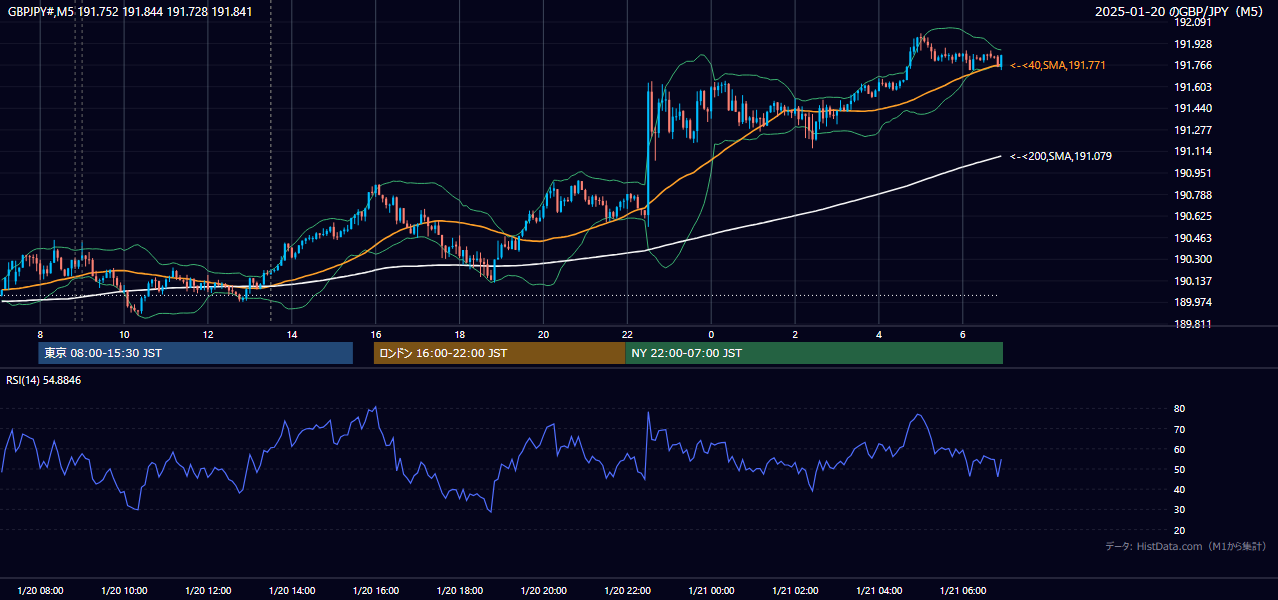Click the 1/21 06:00 time label
This screenshot has height=600, width=1278.
pyautogui.click(x=964, y=591)
